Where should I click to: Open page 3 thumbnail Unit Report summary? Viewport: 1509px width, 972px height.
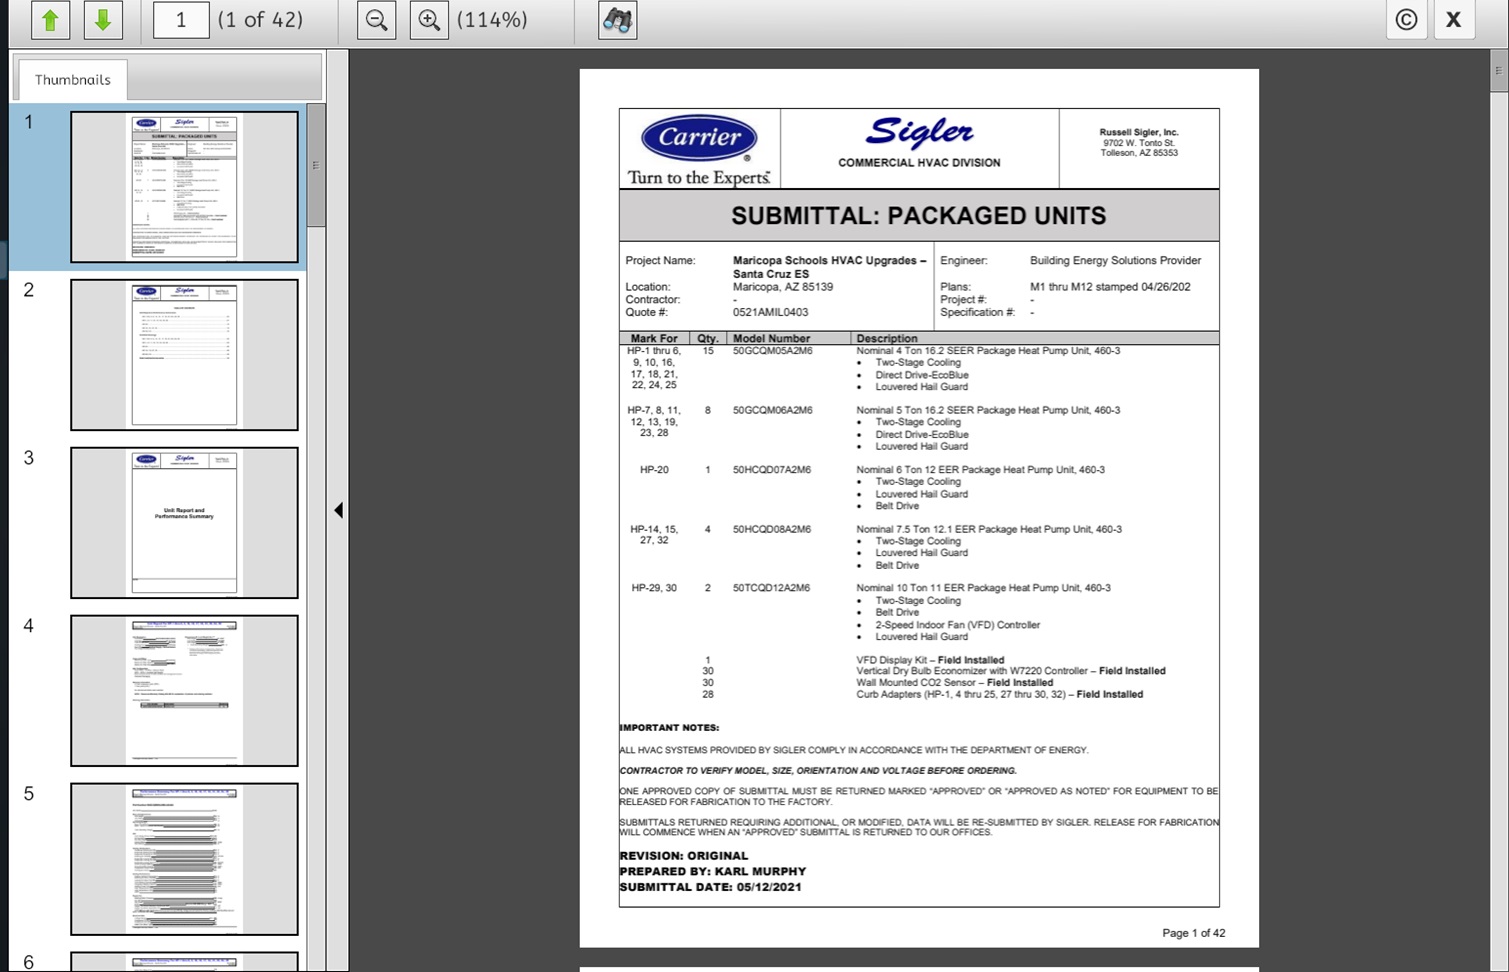184,523
